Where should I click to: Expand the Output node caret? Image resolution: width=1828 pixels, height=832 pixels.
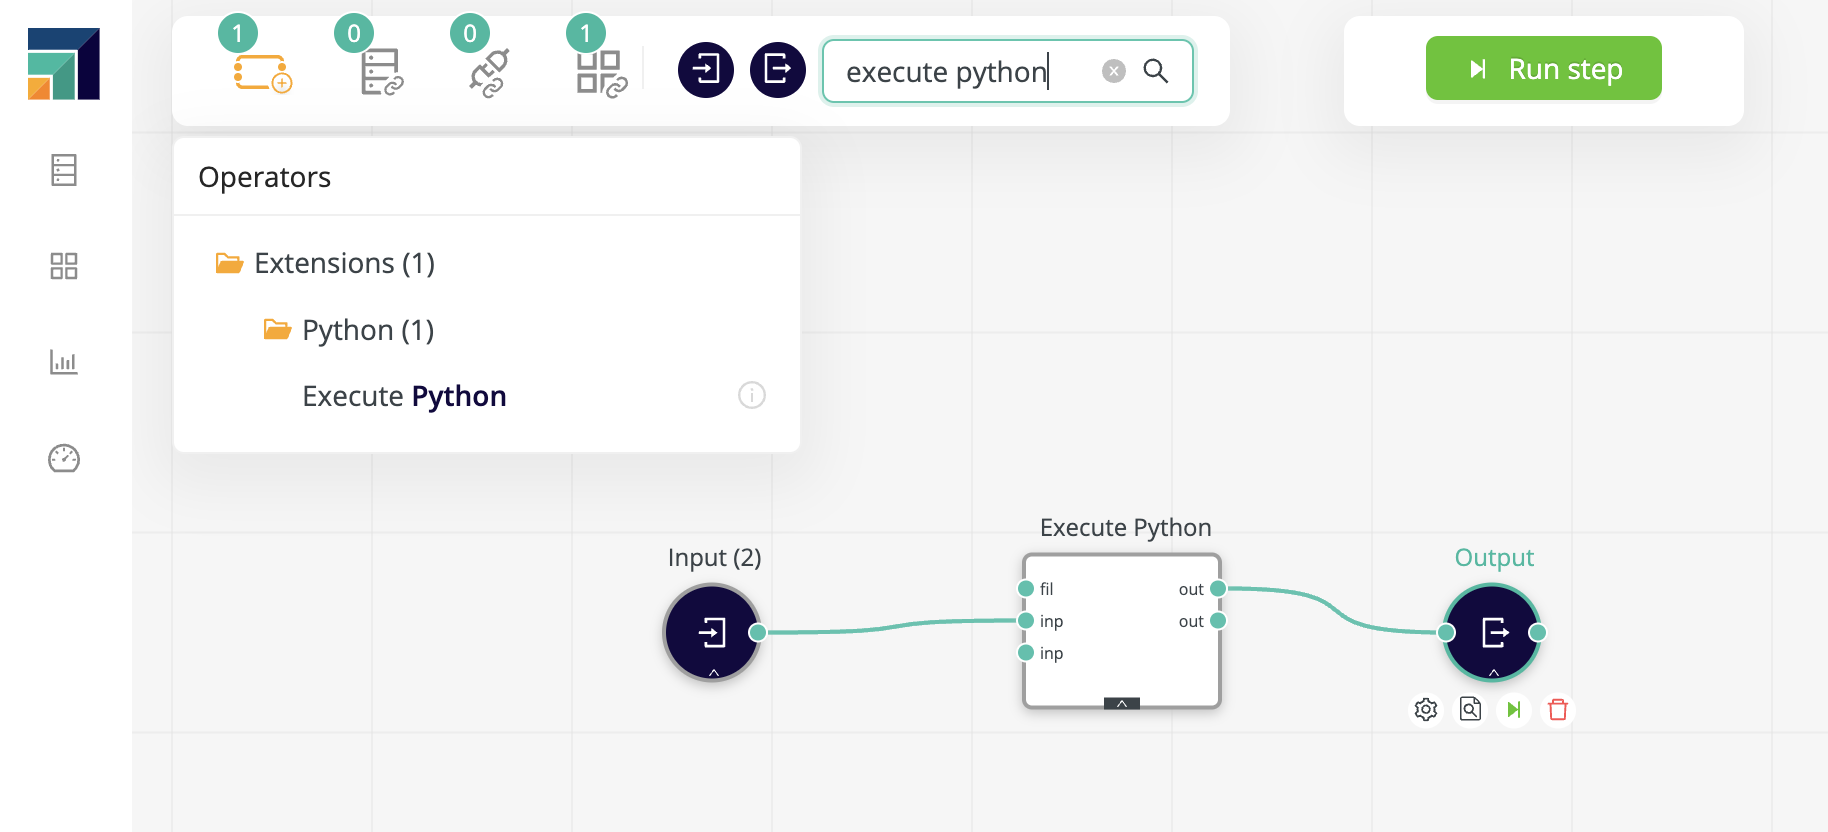point(1494,673)
